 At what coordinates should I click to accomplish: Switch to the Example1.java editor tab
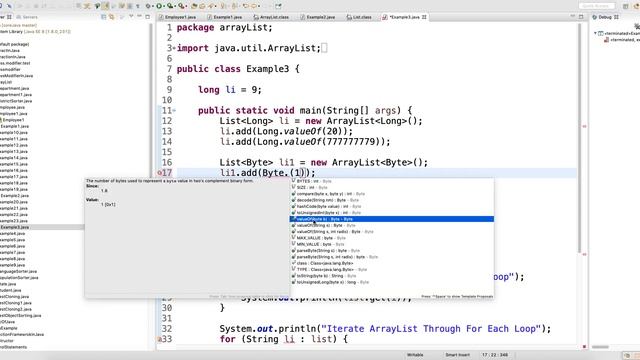coord(224,17)
